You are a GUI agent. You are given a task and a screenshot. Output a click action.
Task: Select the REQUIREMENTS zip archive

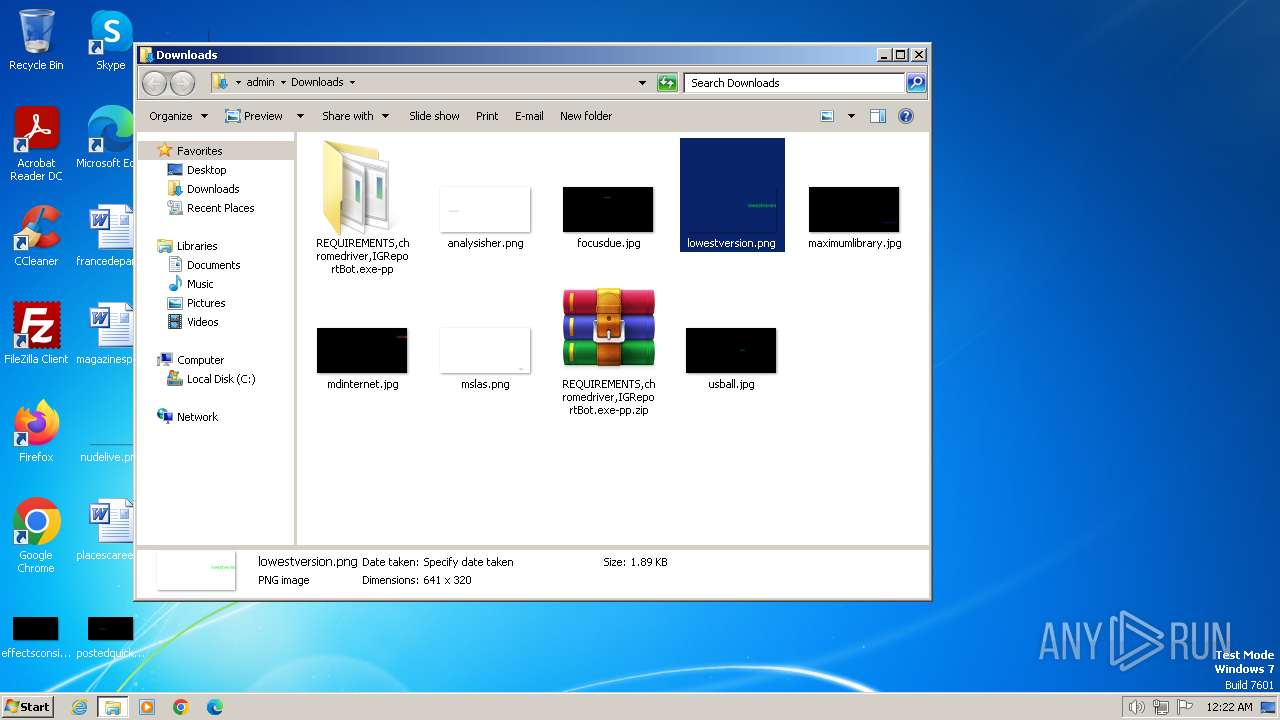(608, 352)
